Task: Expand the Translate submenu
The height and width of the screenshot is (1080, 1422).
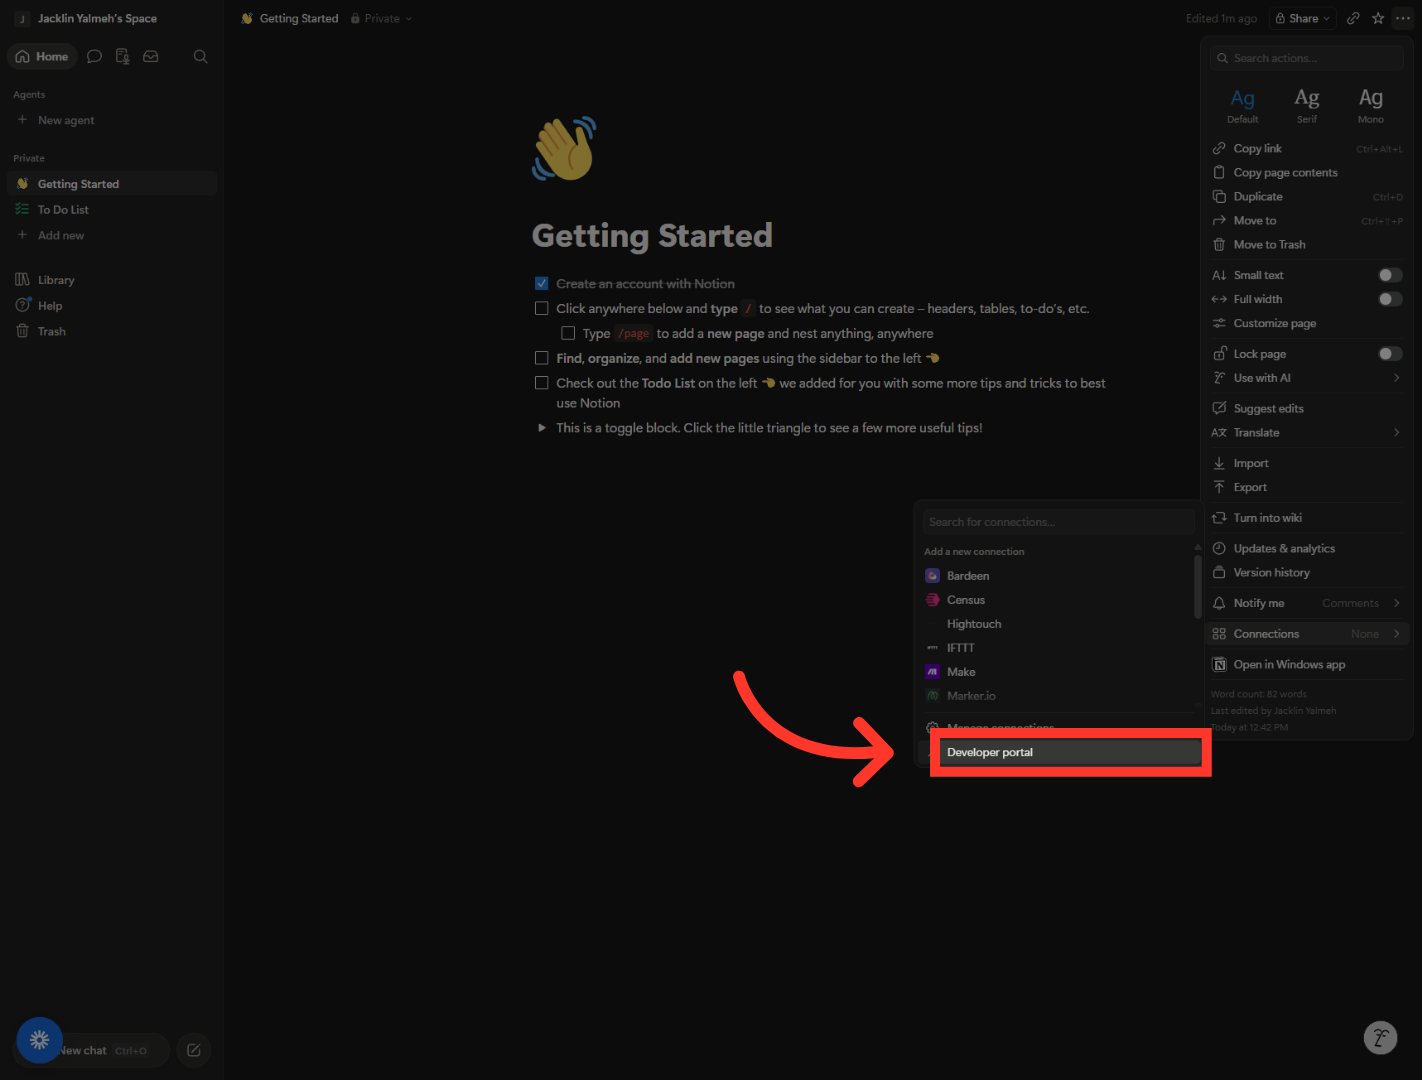Action: 1306,433
